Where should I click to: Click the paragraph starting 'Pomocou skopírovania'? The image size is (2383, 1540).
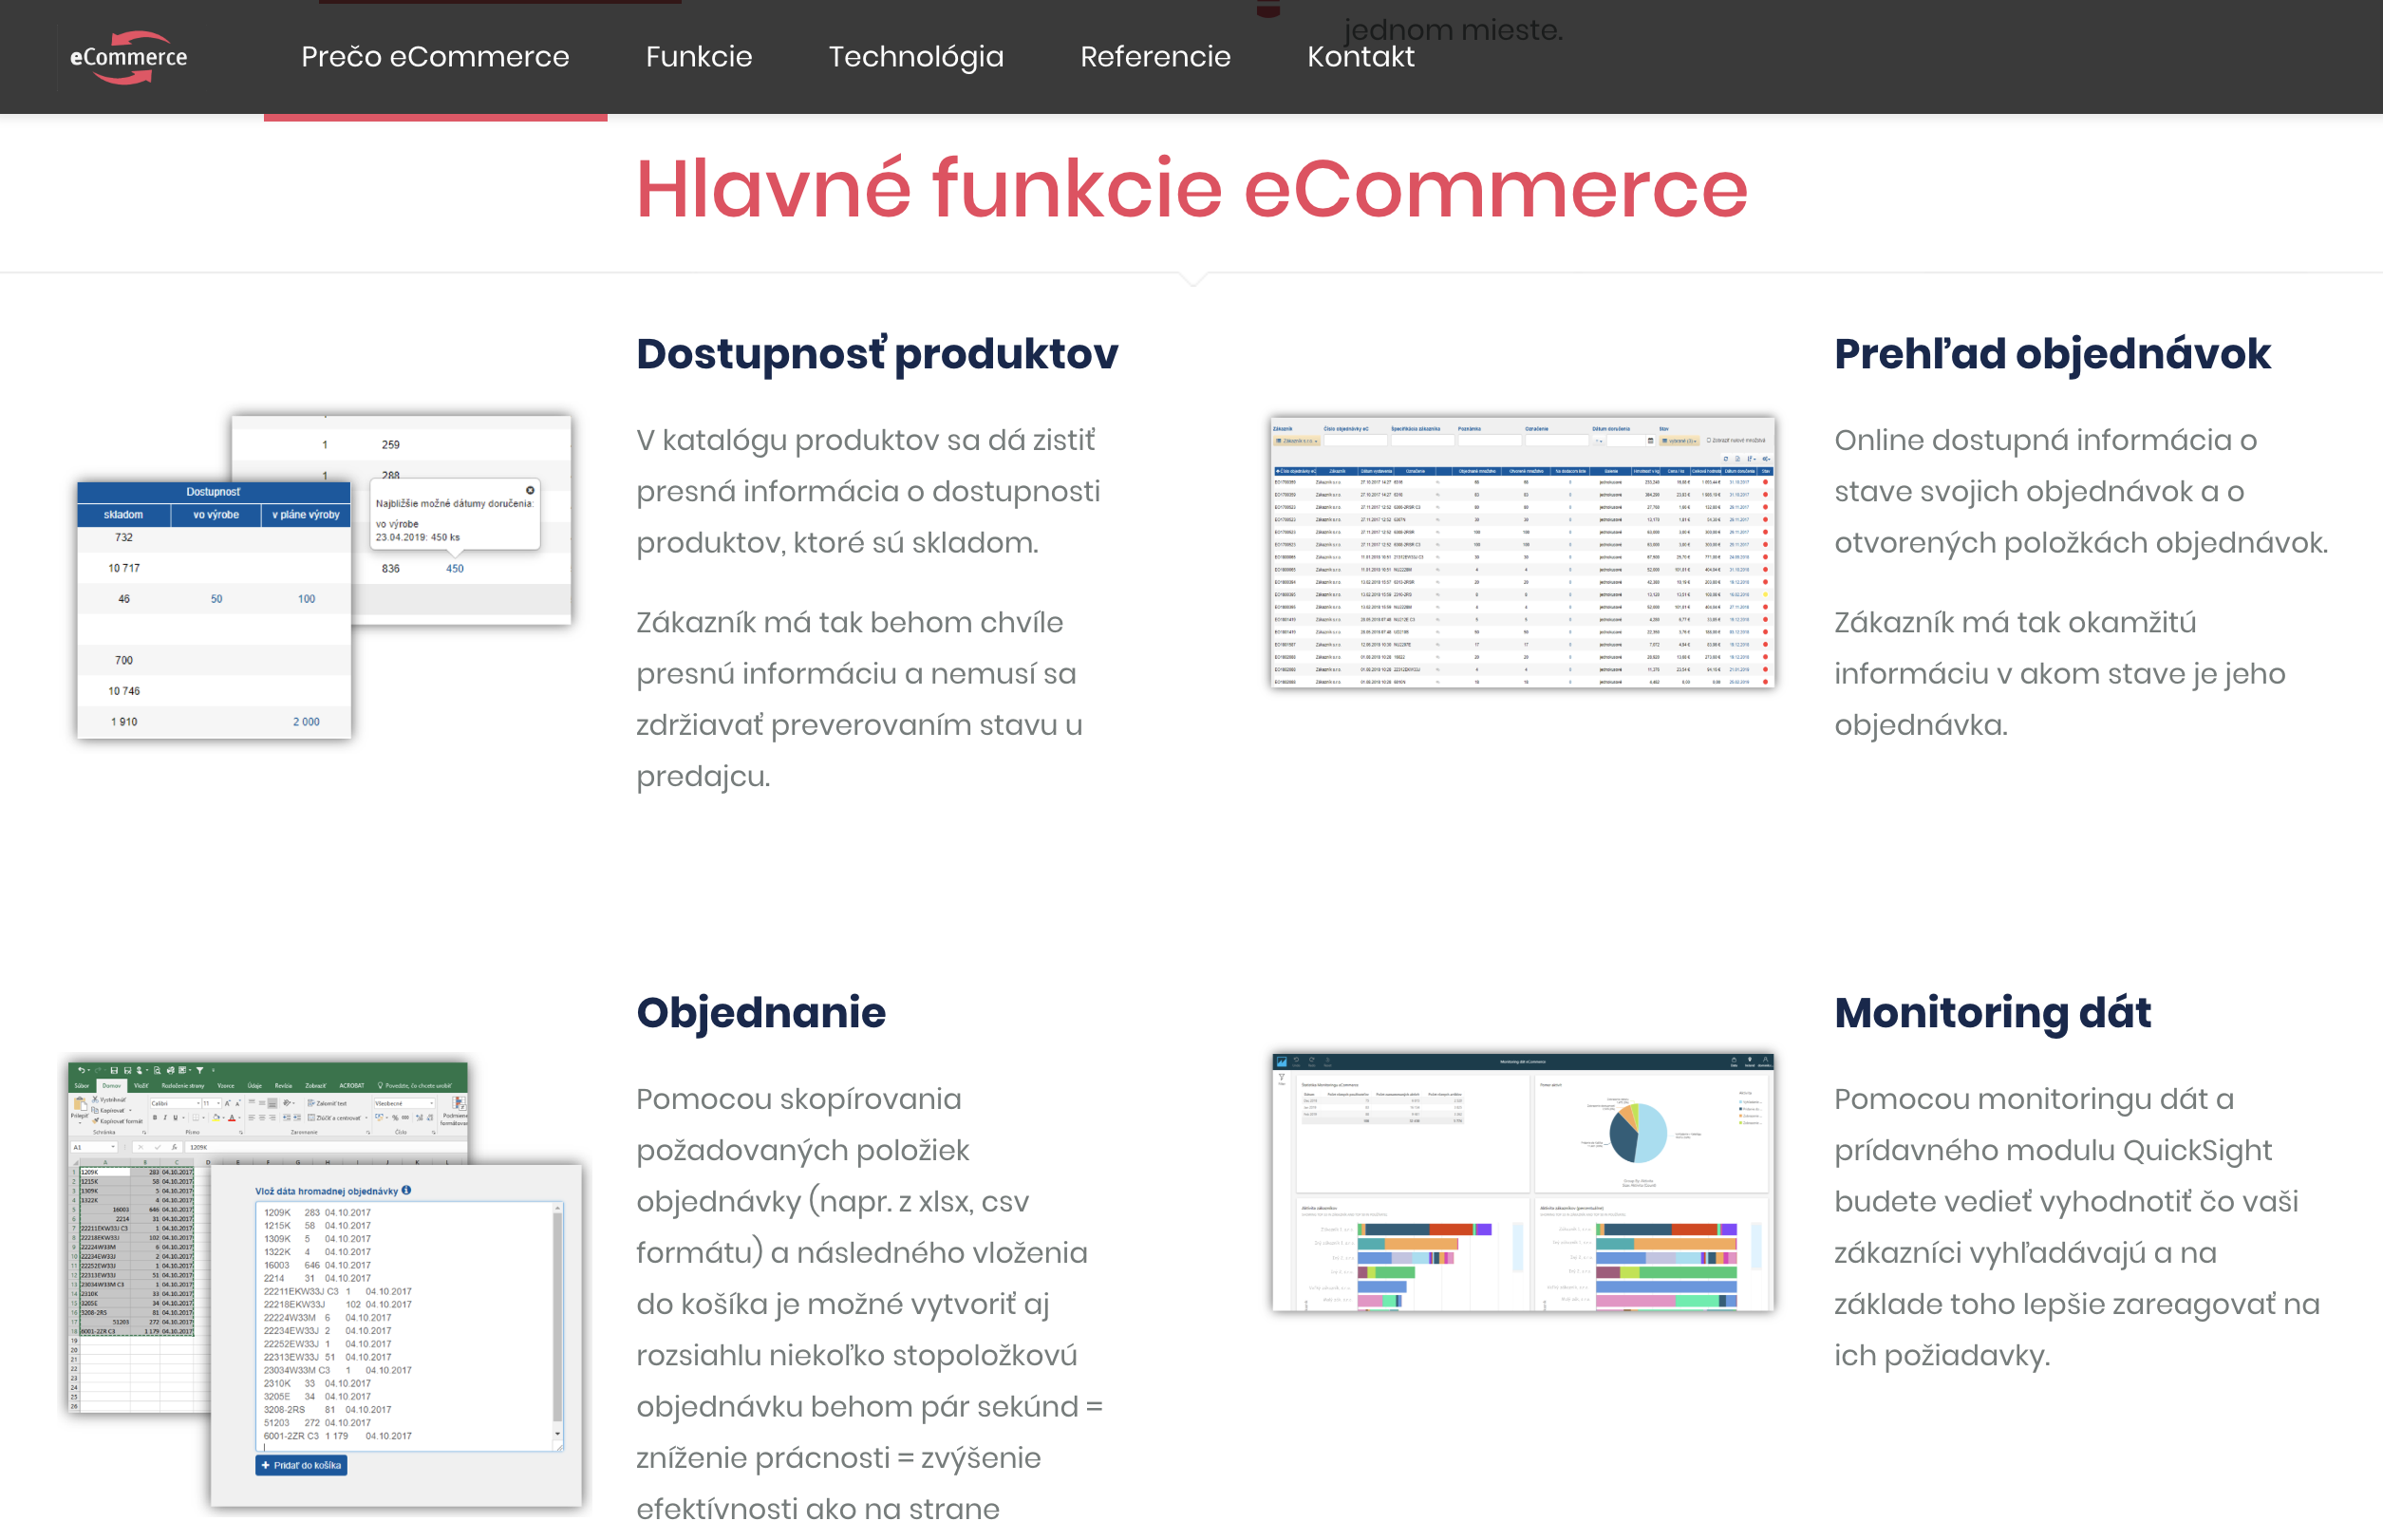click(x=869, y=1303)
